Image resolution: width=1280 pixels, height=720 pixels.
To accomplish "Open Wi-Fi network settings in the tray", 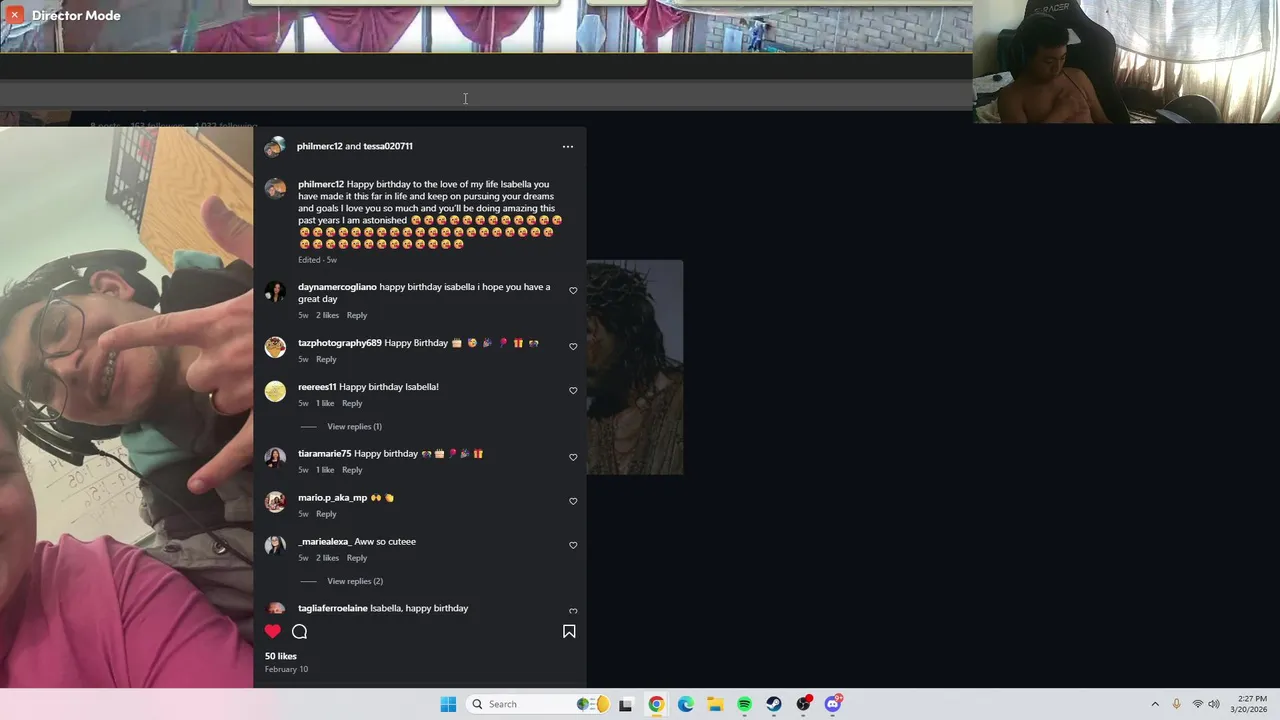I will pyautogui.click(x=1198, y=704).
